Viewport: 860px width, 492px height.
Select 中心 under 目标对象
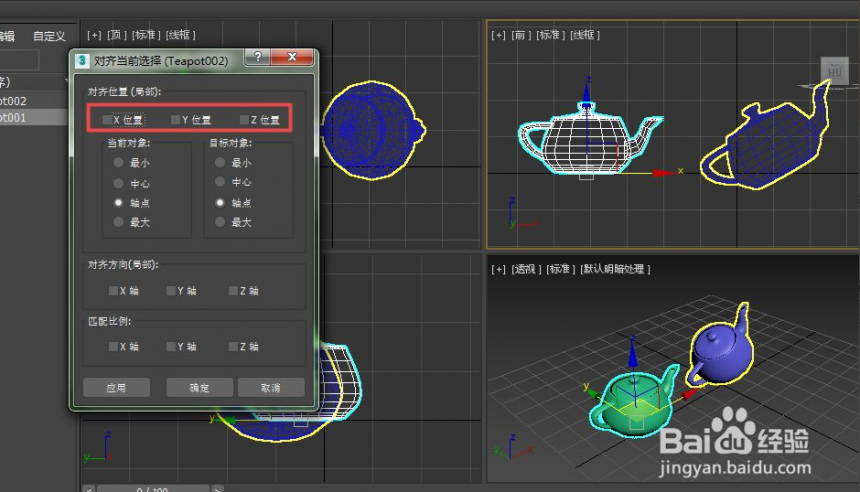point(220,182)
